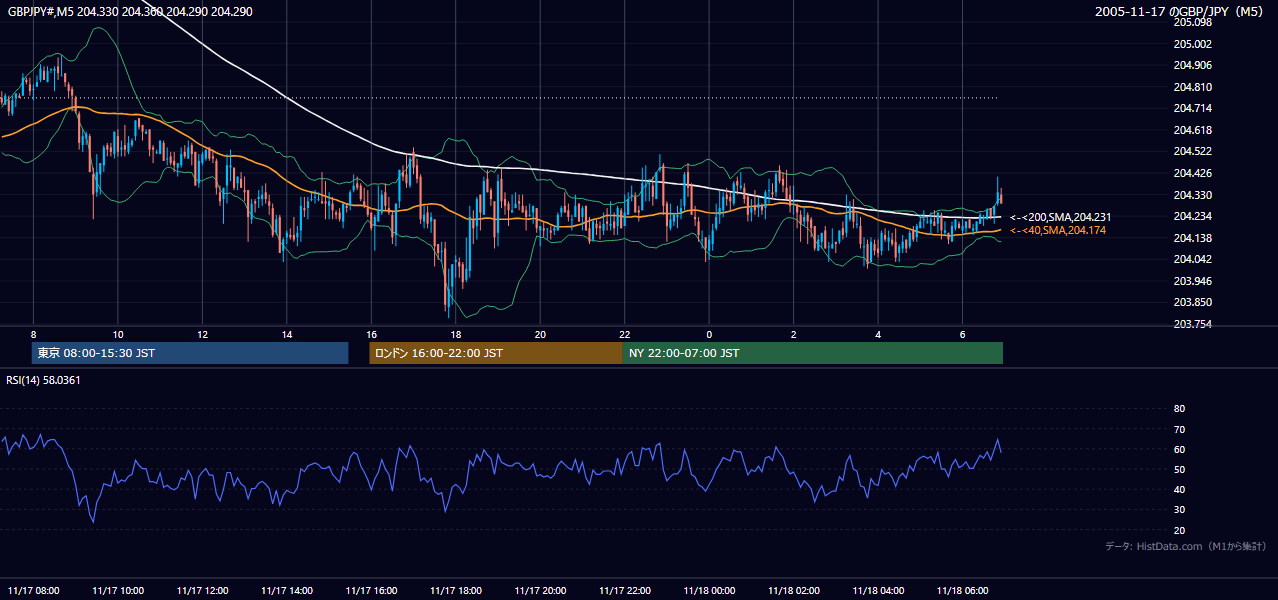
Task: Click the 205.098 price axis label
Action: click(1192, 22)
